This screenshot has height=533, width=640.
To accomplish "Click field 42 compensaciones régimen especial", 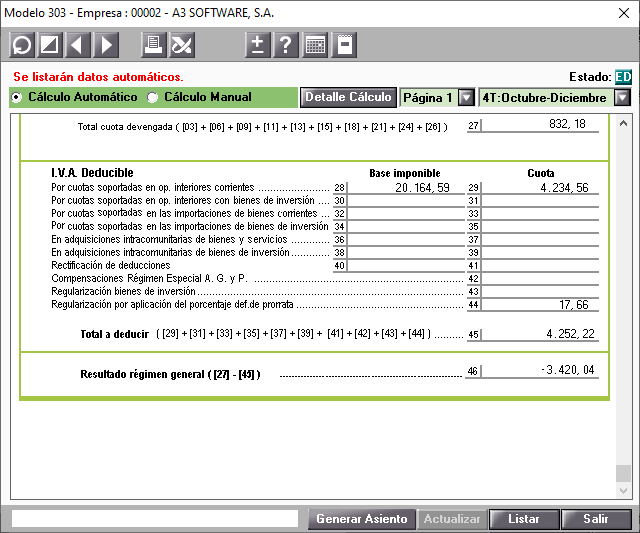I will pos(540,279).
